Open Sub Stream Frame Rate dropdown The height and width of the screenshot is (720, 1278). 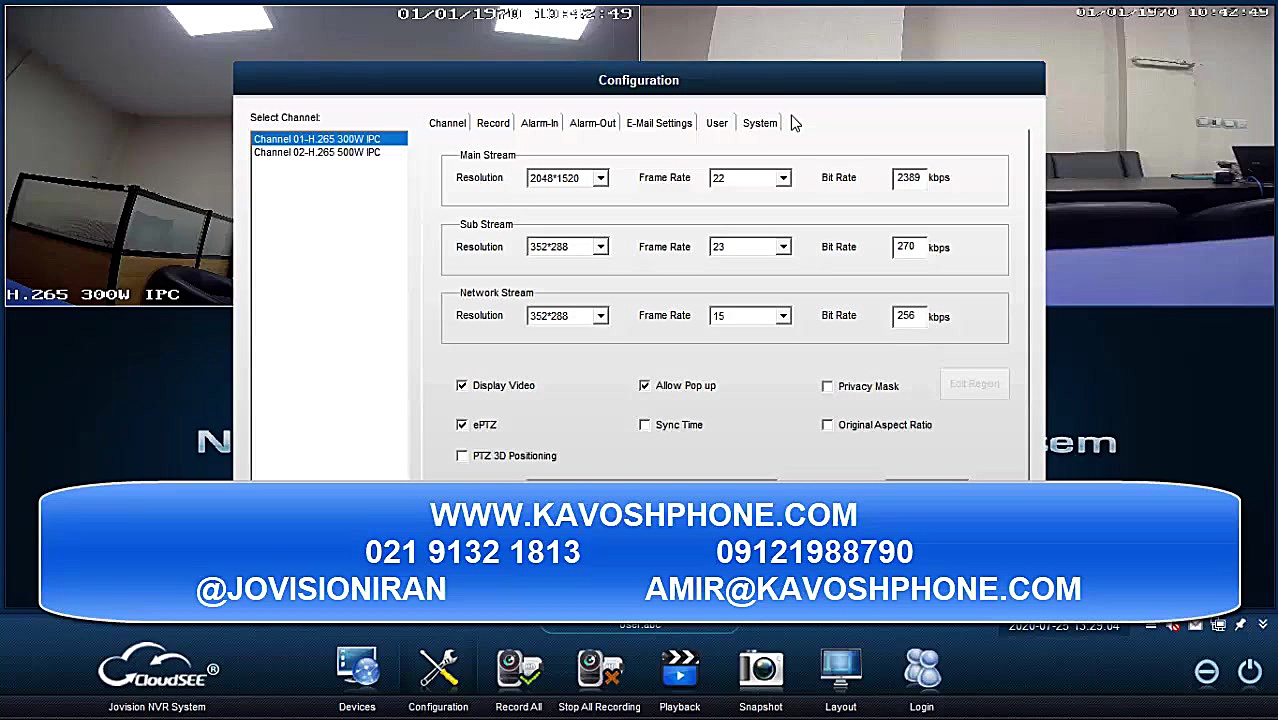(x=783, y=247)
